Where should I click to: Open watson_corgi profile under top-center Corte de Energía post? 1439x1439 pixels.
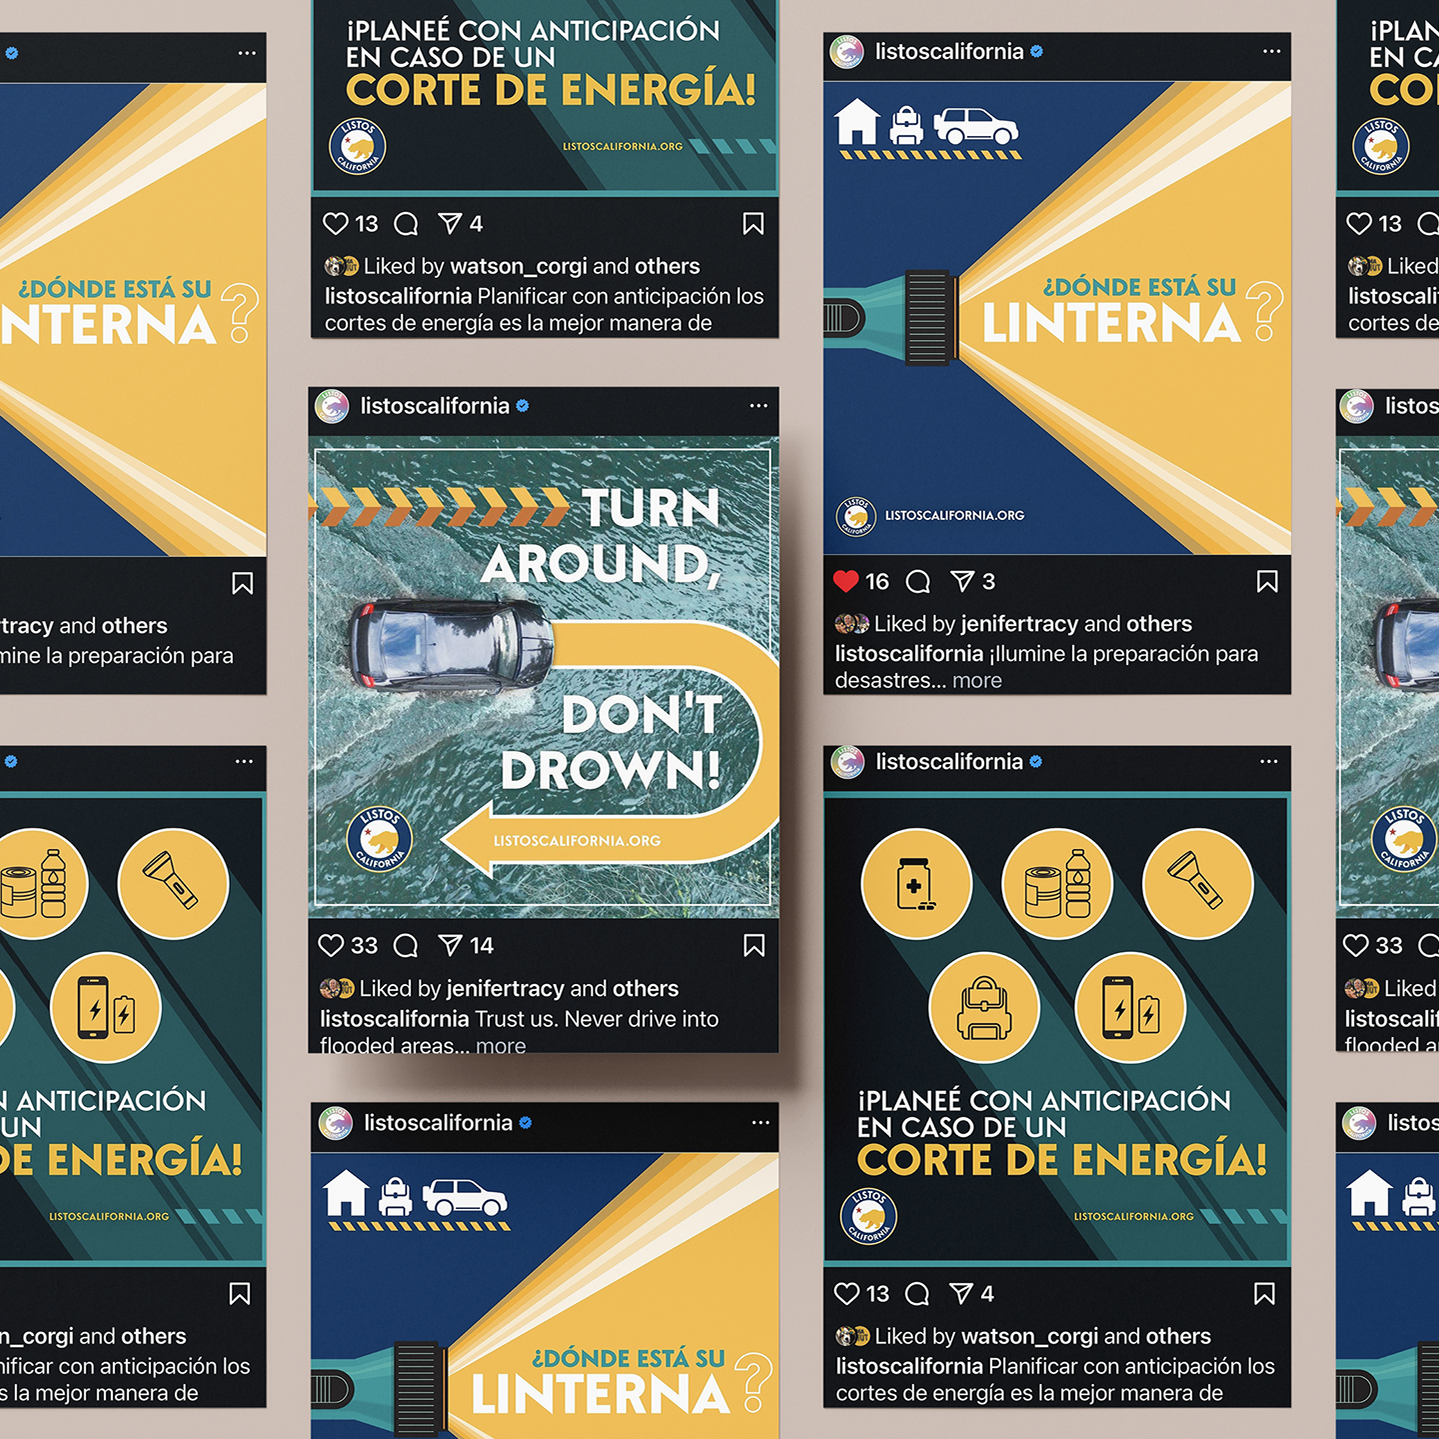[518, 267]
